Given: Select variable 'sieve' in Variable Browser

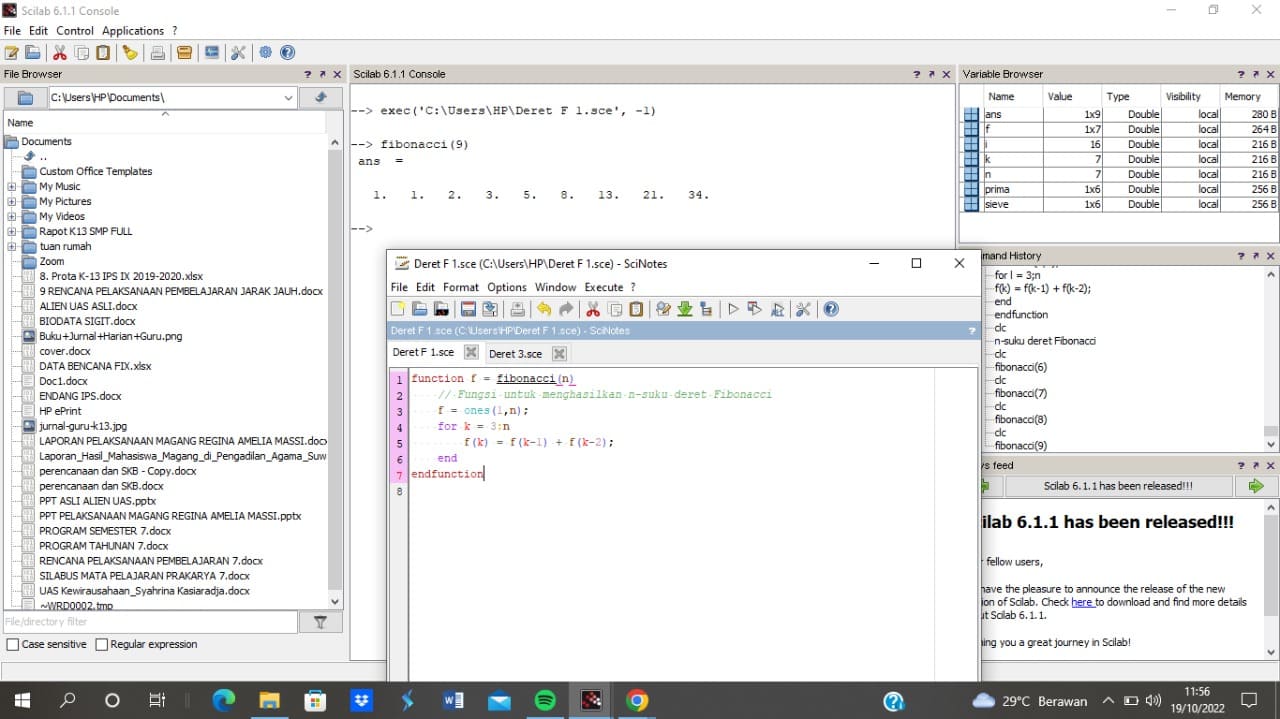Looking at the screenshot, I should (x=1119, y=204).
